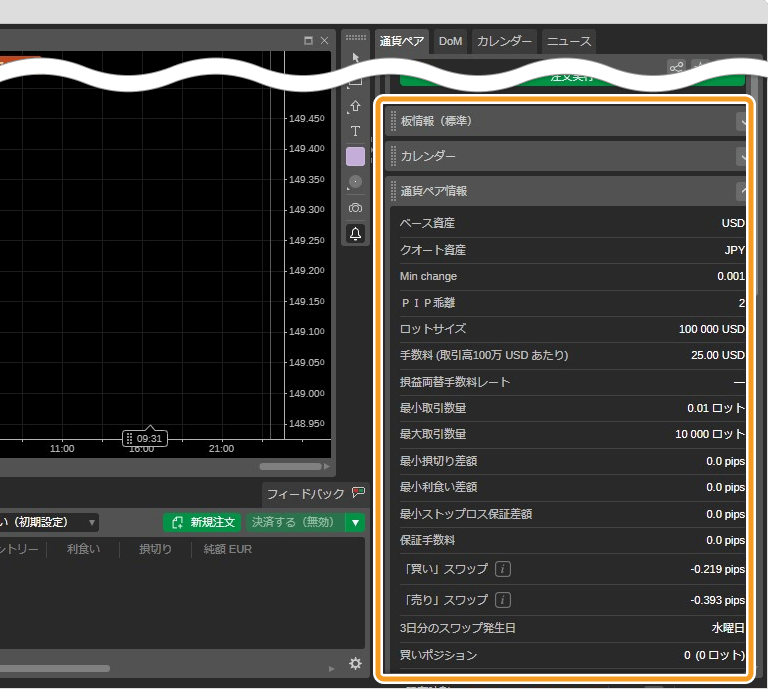Select the circular dot marker tool
Viewport: 768px width, 689px height.
pos(356,182)
